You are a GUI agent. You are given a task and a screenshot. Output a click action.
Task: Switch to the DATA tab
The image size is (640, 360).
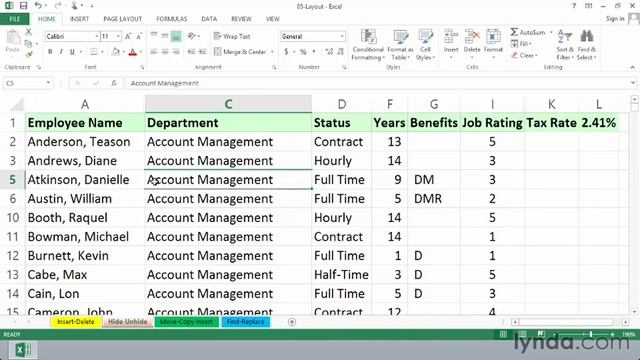pos(209,19)
